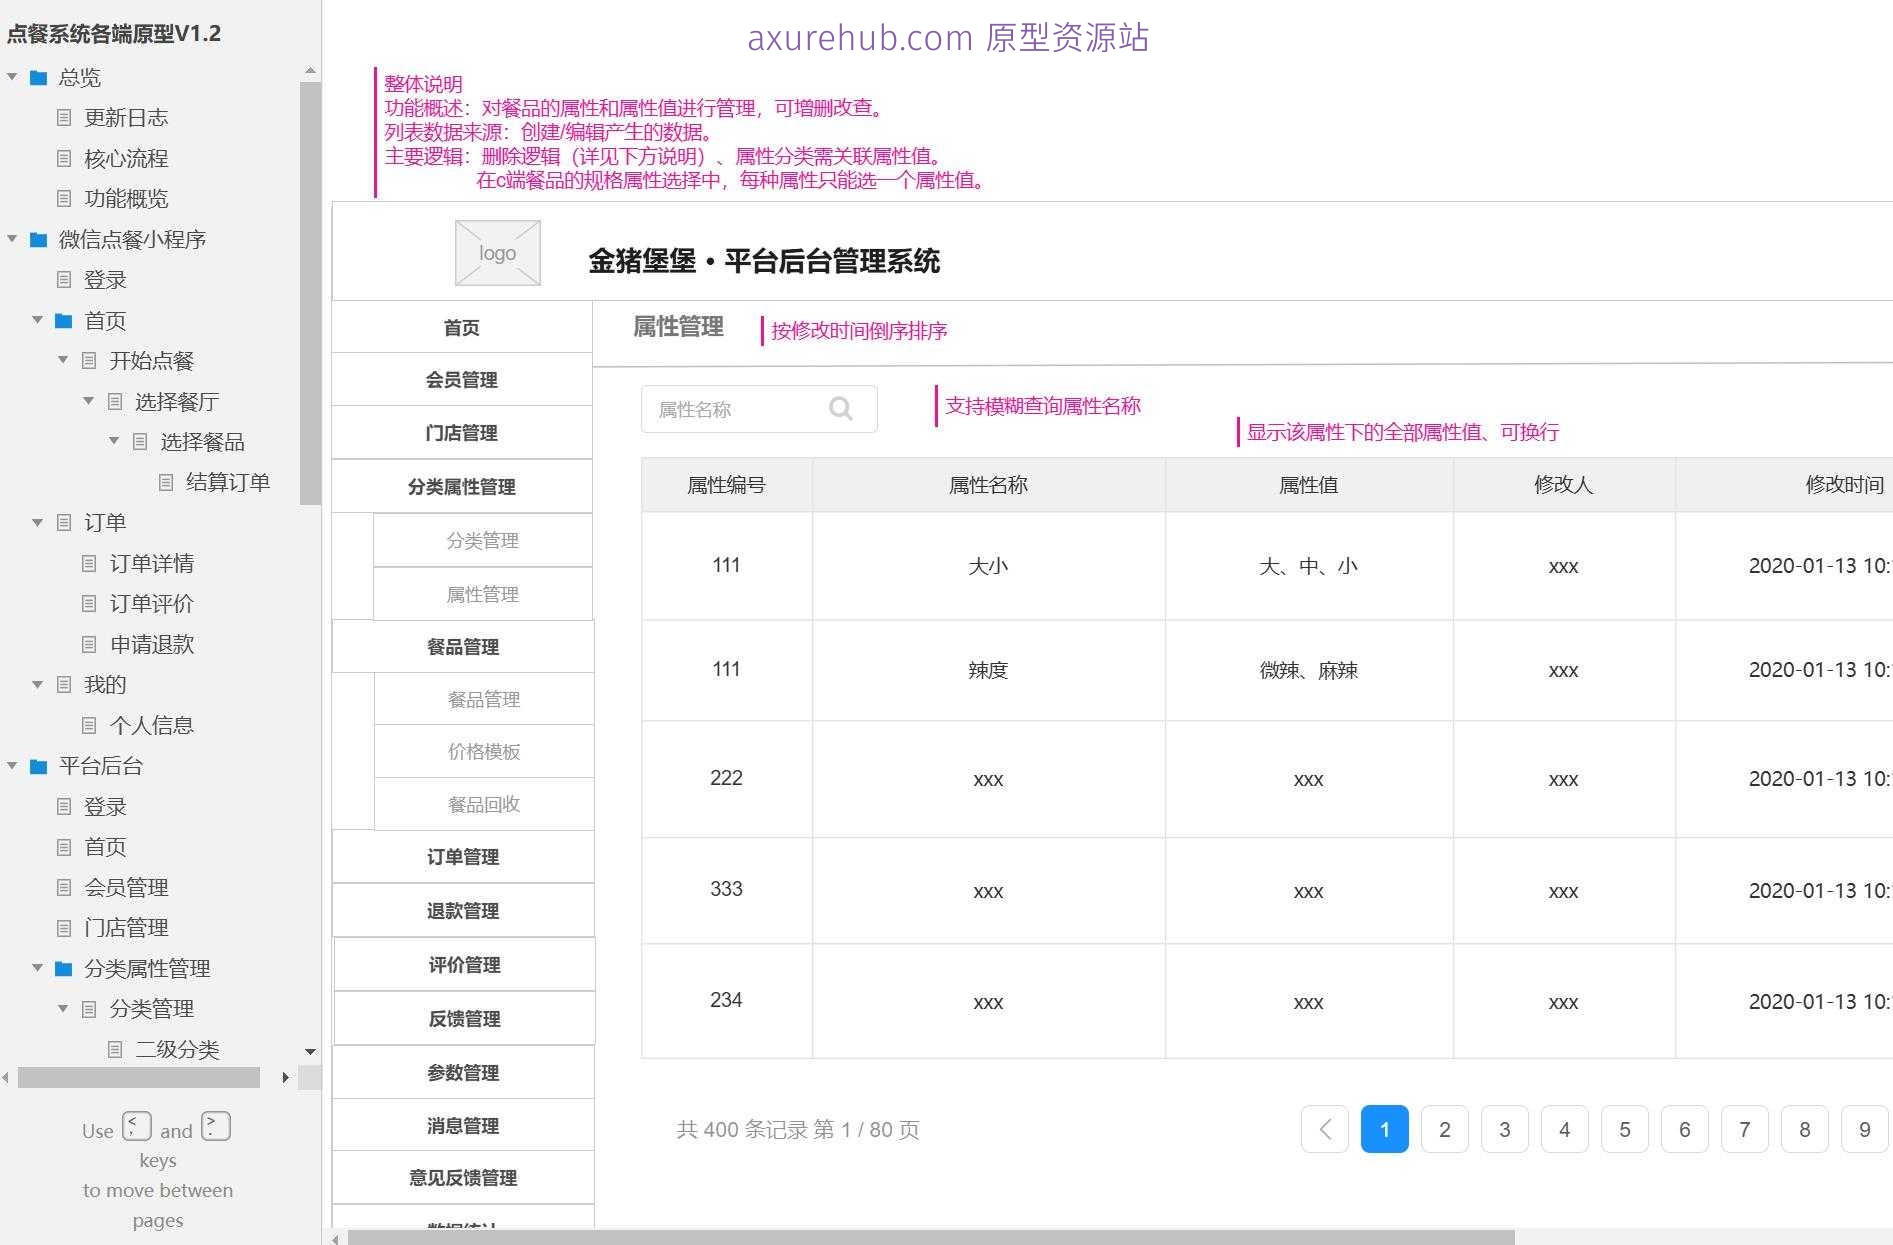Click the 平台后台 folder icon in tree
This screenshot has height=1245, width=1893.
click(39, 767)
